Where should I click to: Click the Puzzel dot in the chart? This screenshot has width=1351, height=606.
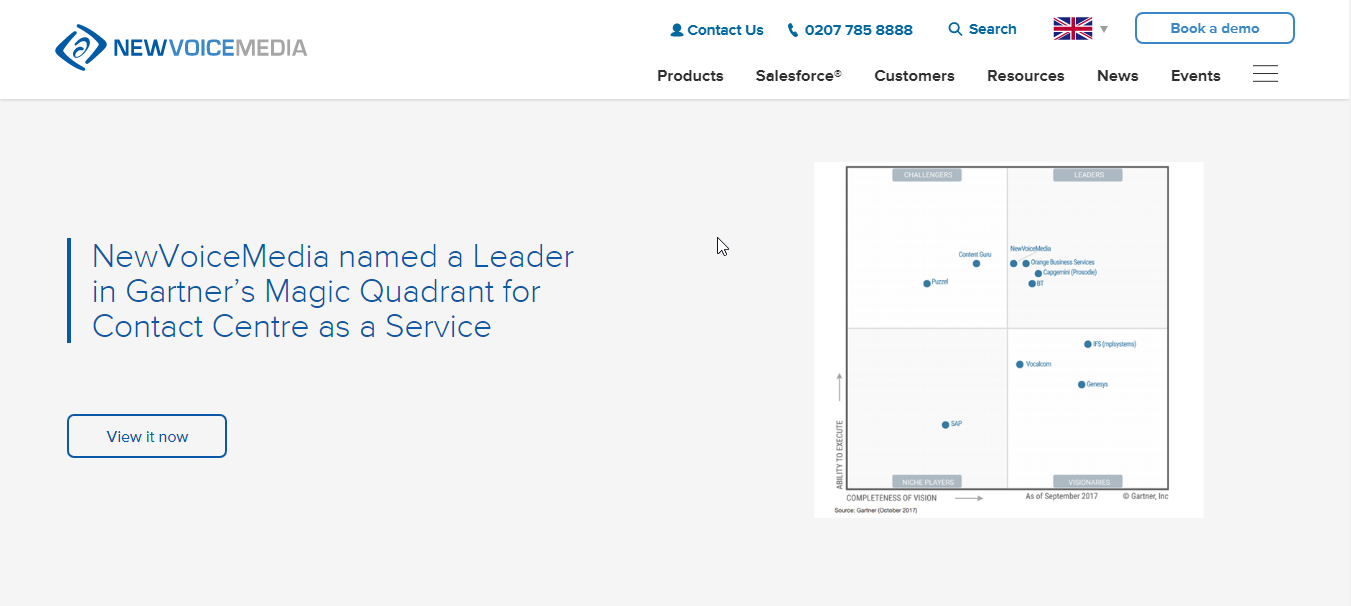926,284
